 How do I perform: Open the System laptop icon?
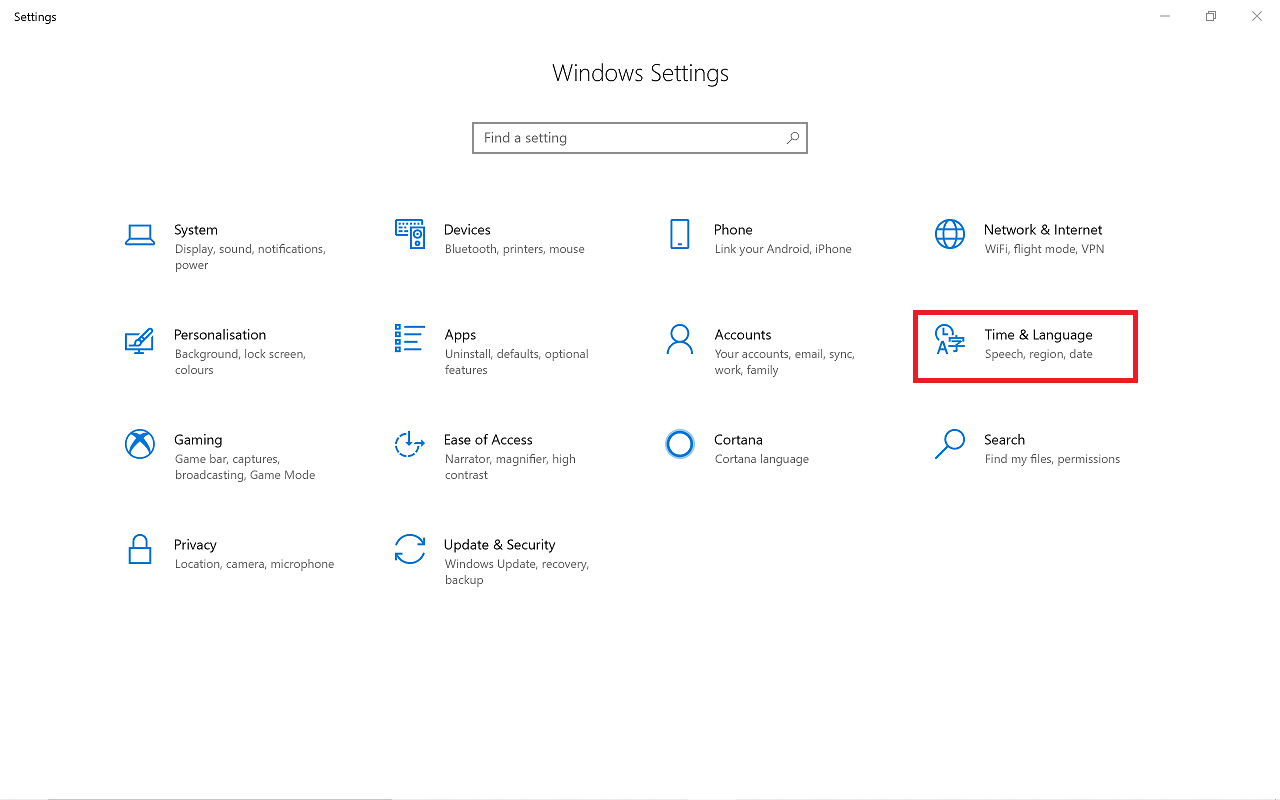click(139, 235)
